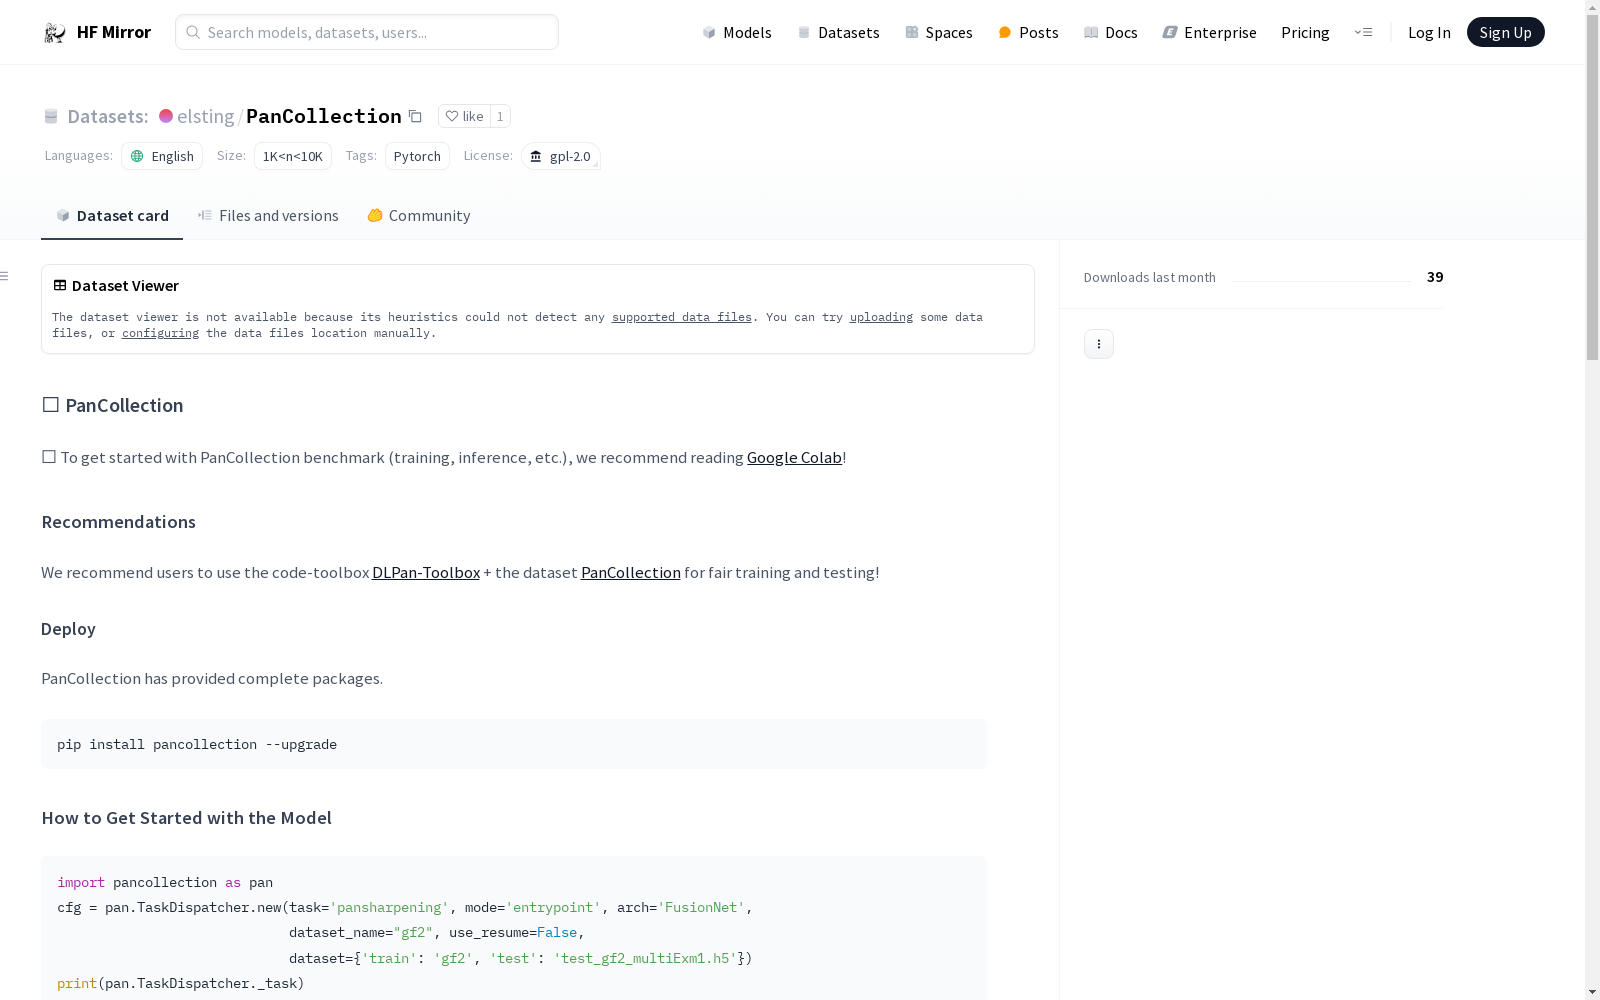Open the Enterprise navigation item
The height and width of the screenshot is (1000, 1600).
pyautogui.click(x=1209, y=32)
